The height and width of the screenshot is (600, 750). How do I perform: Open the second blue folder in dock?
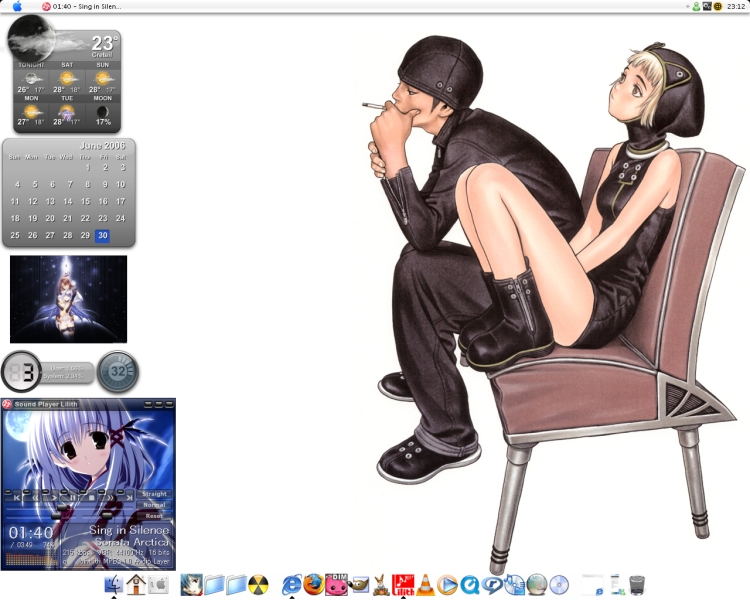coord(236,585)
